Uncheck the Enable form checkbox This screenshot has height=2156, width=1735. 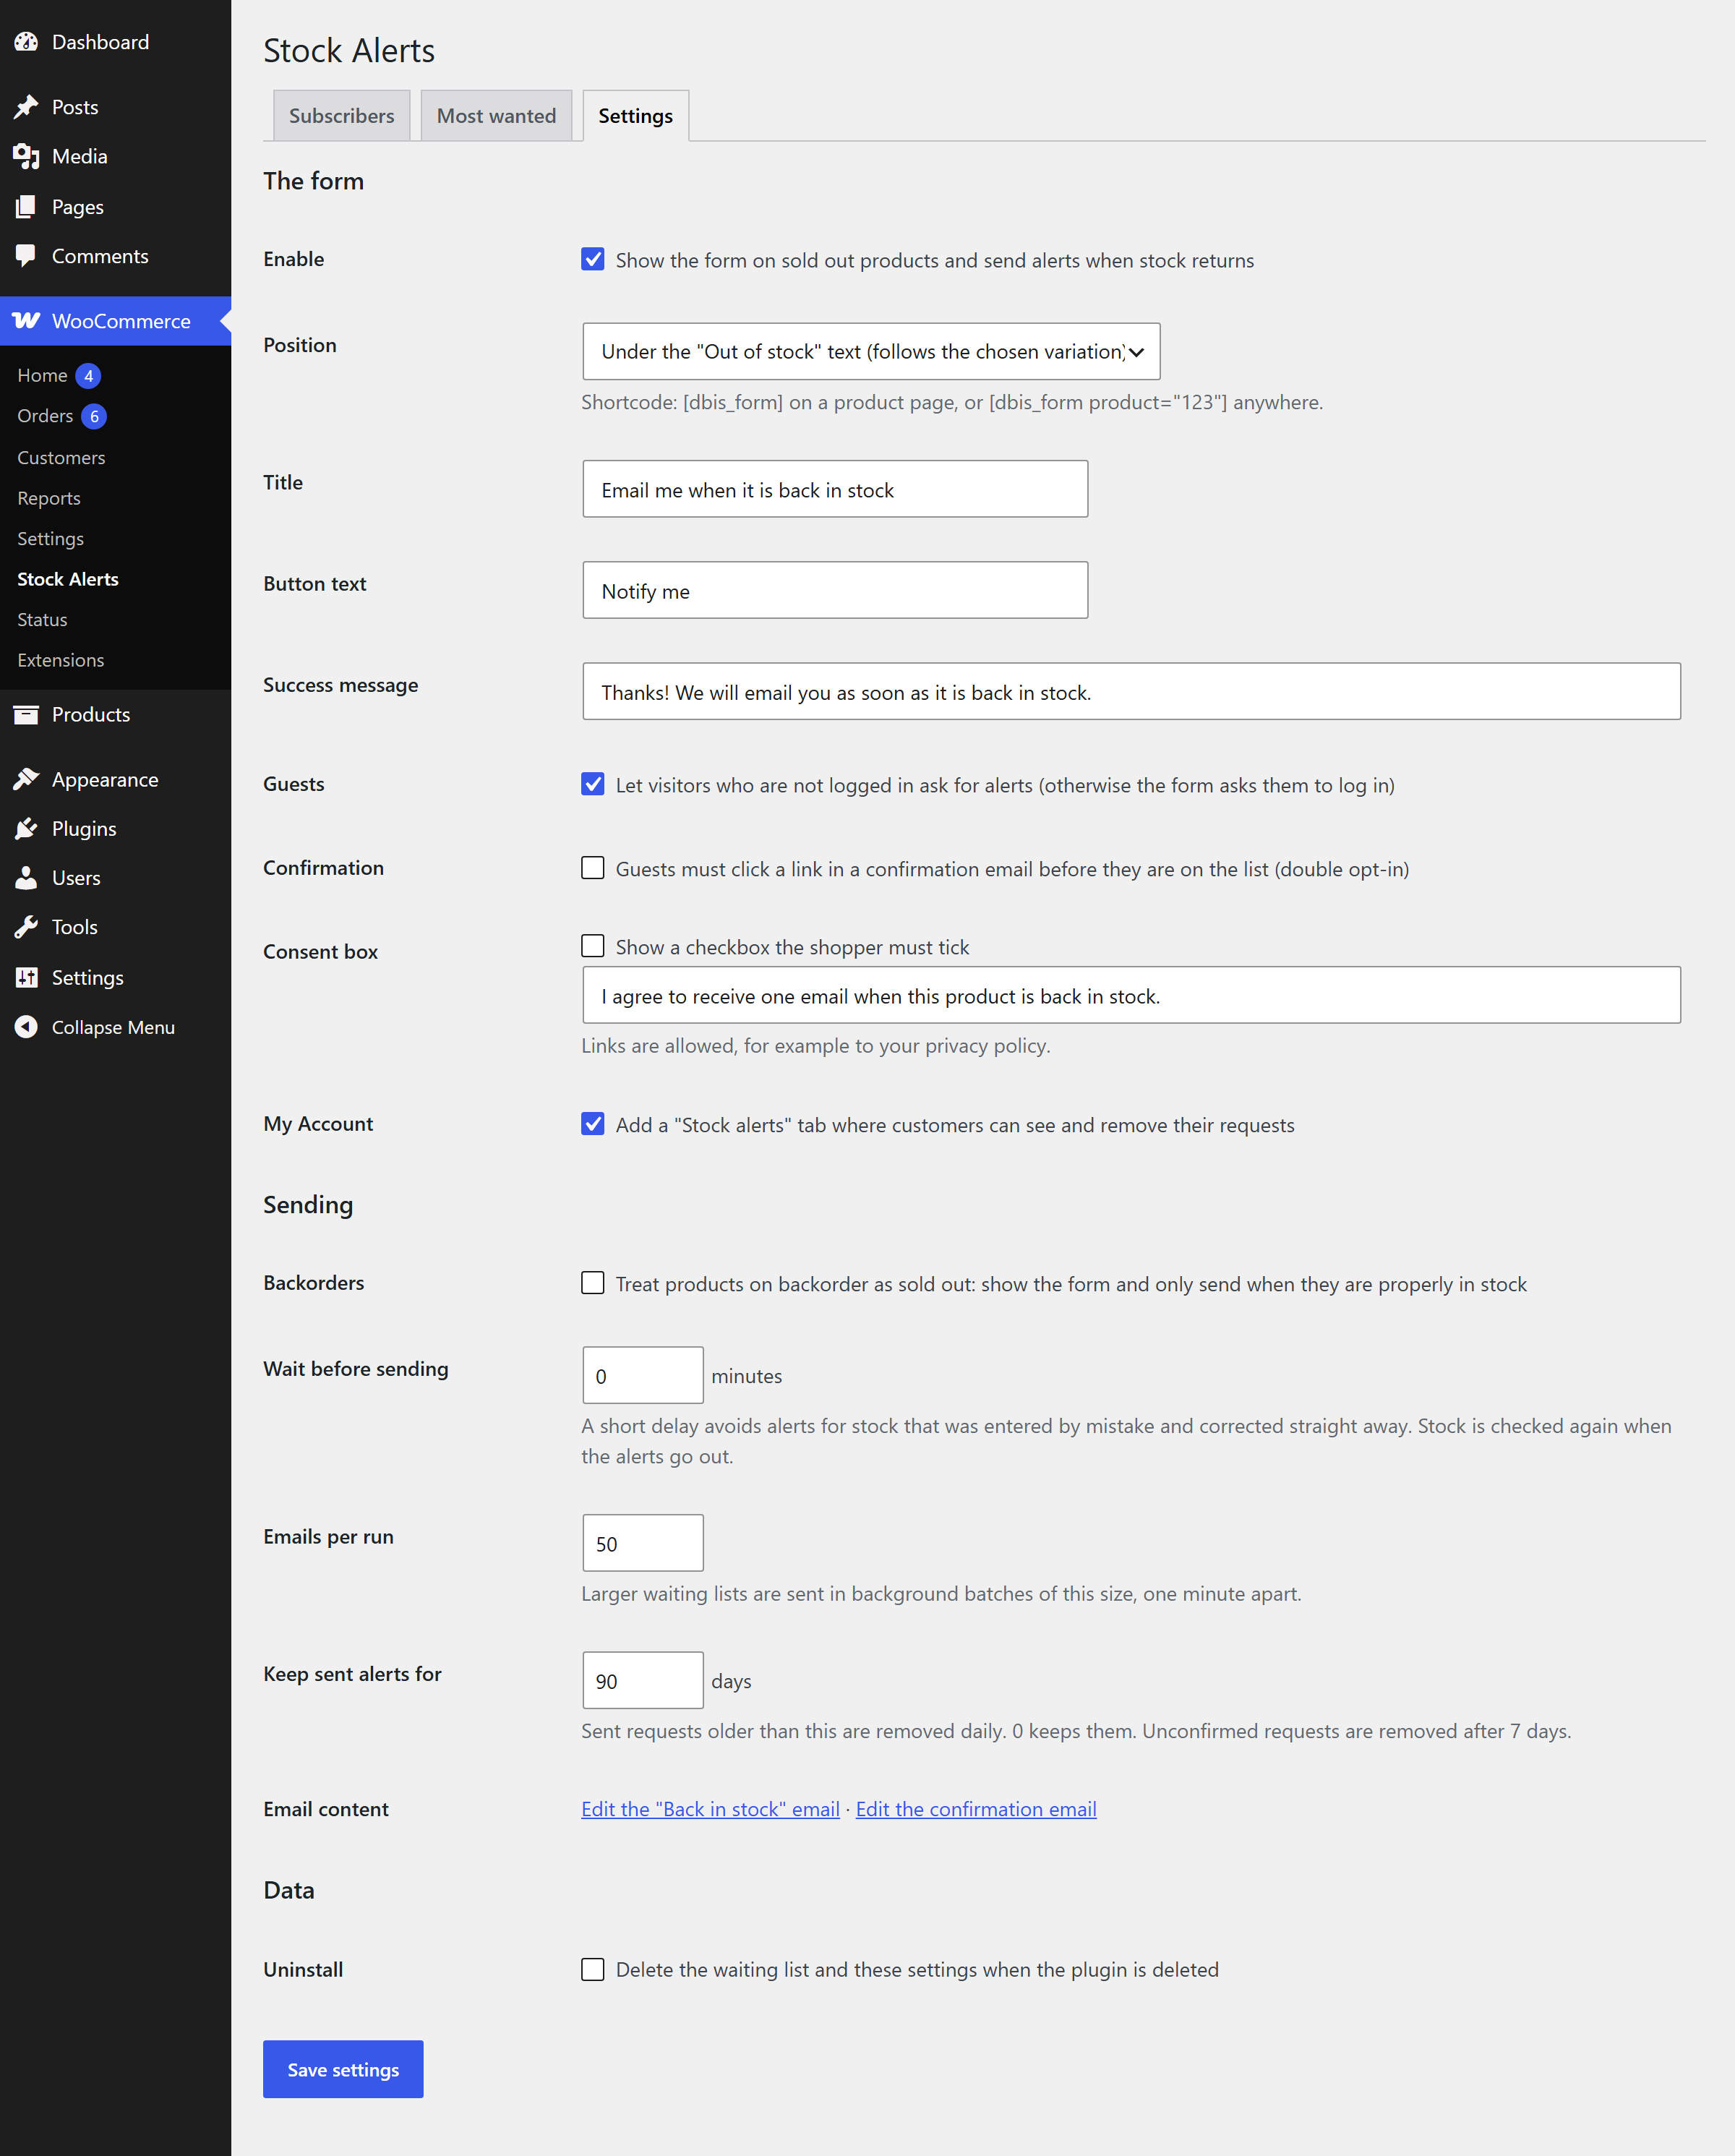(593, 260)
